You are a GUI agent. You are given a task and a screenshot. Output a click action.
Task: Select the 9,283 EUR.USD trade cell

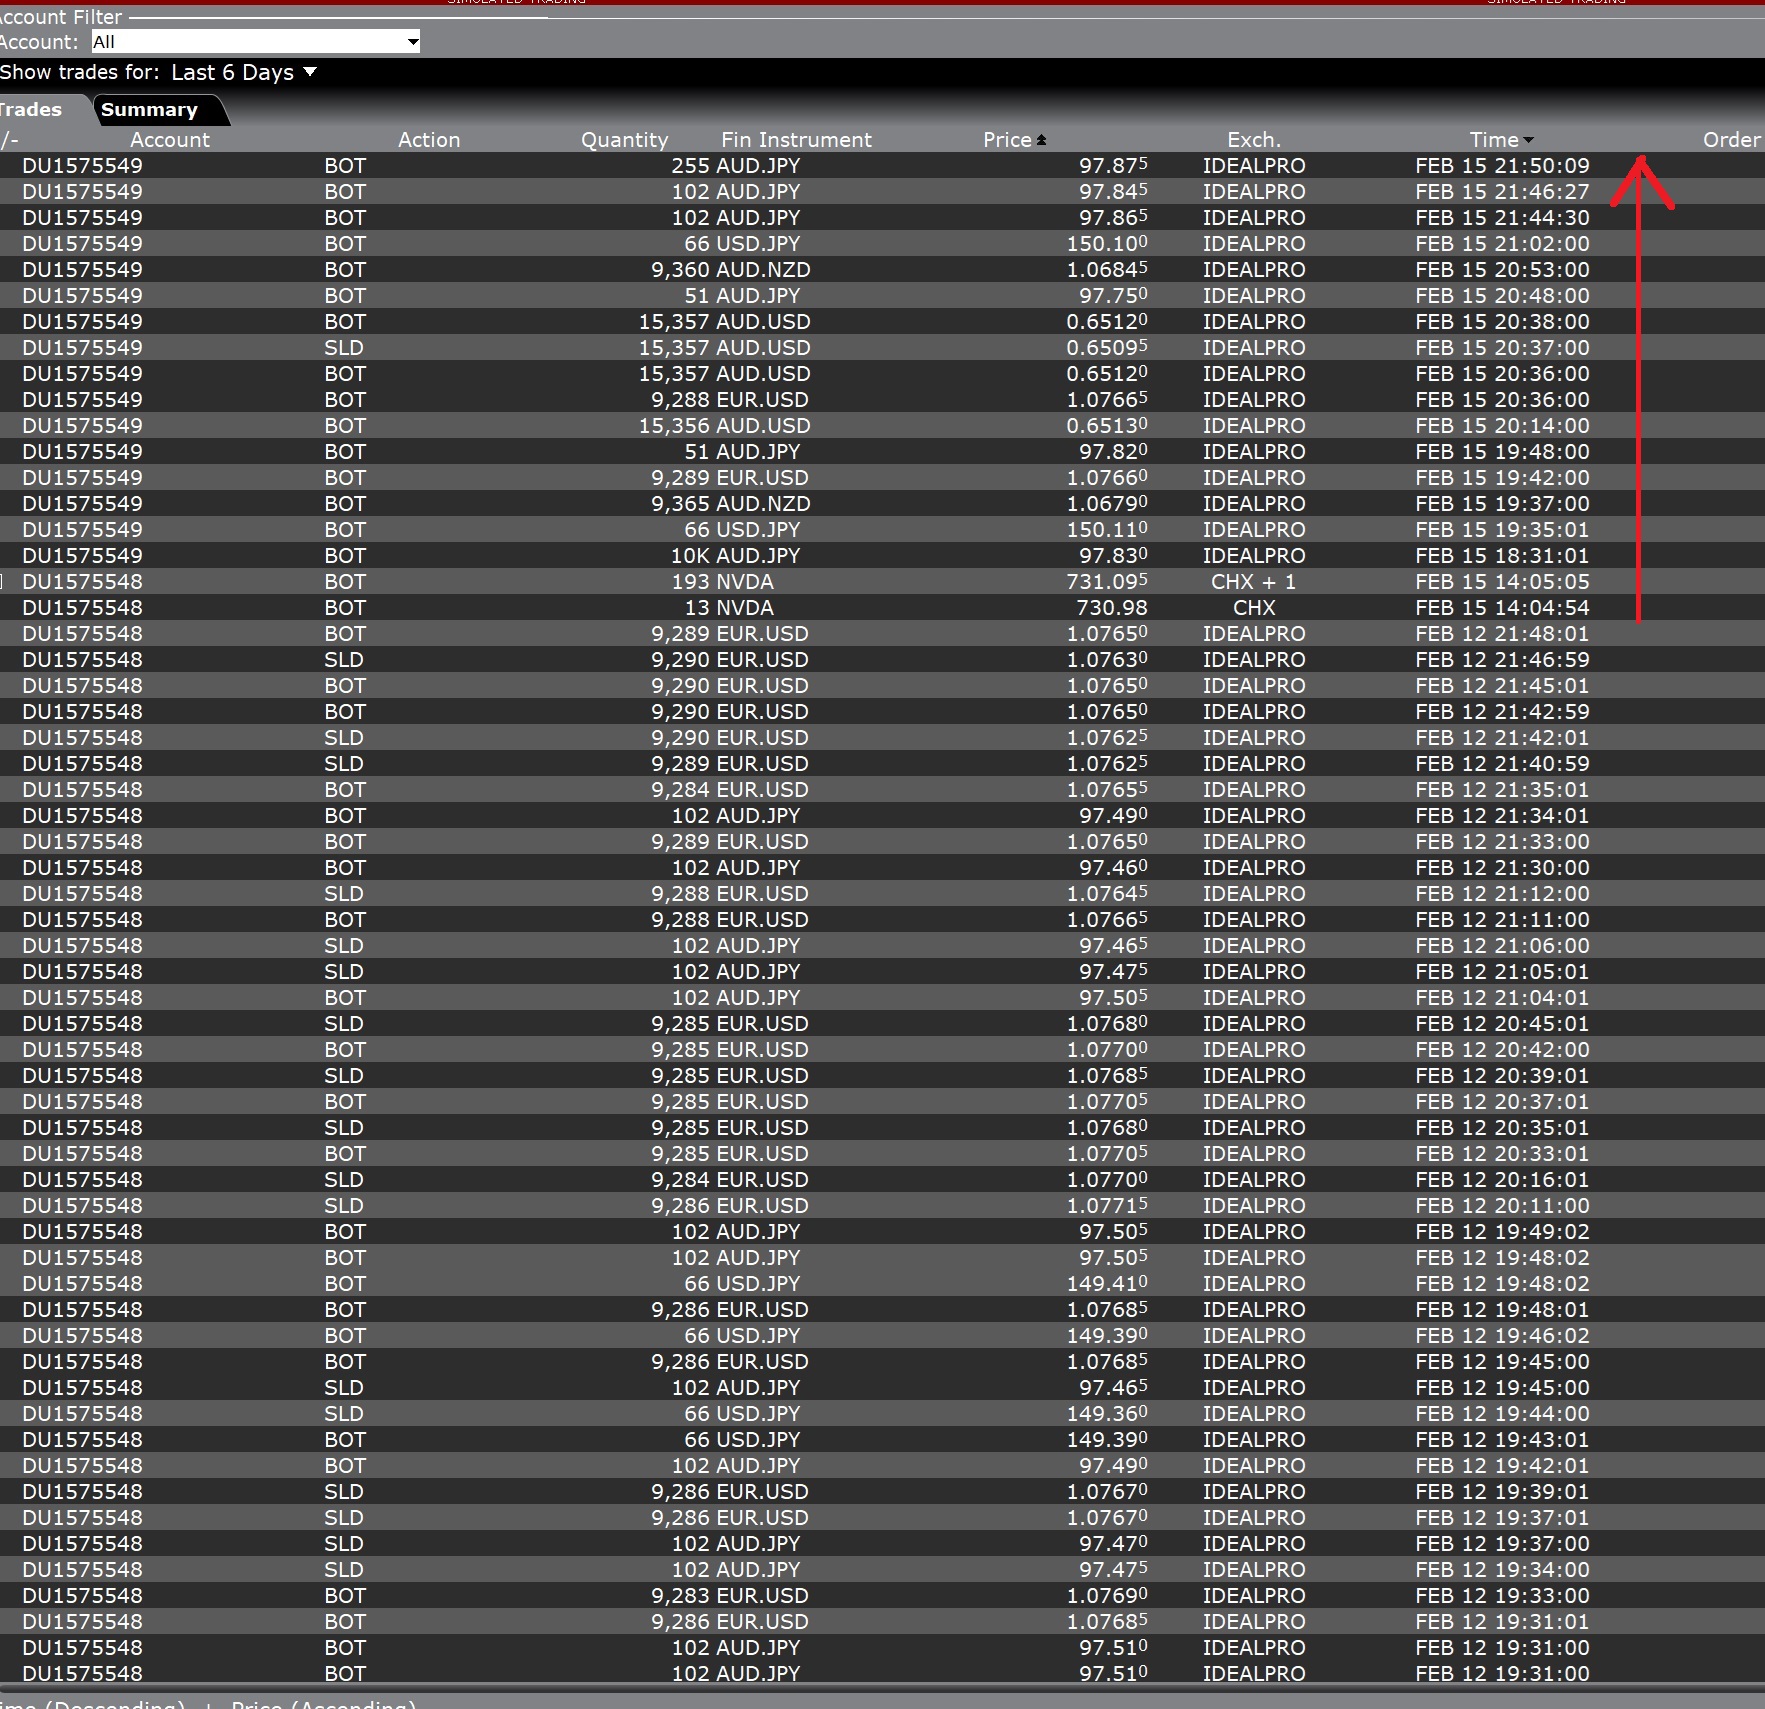730,1596
